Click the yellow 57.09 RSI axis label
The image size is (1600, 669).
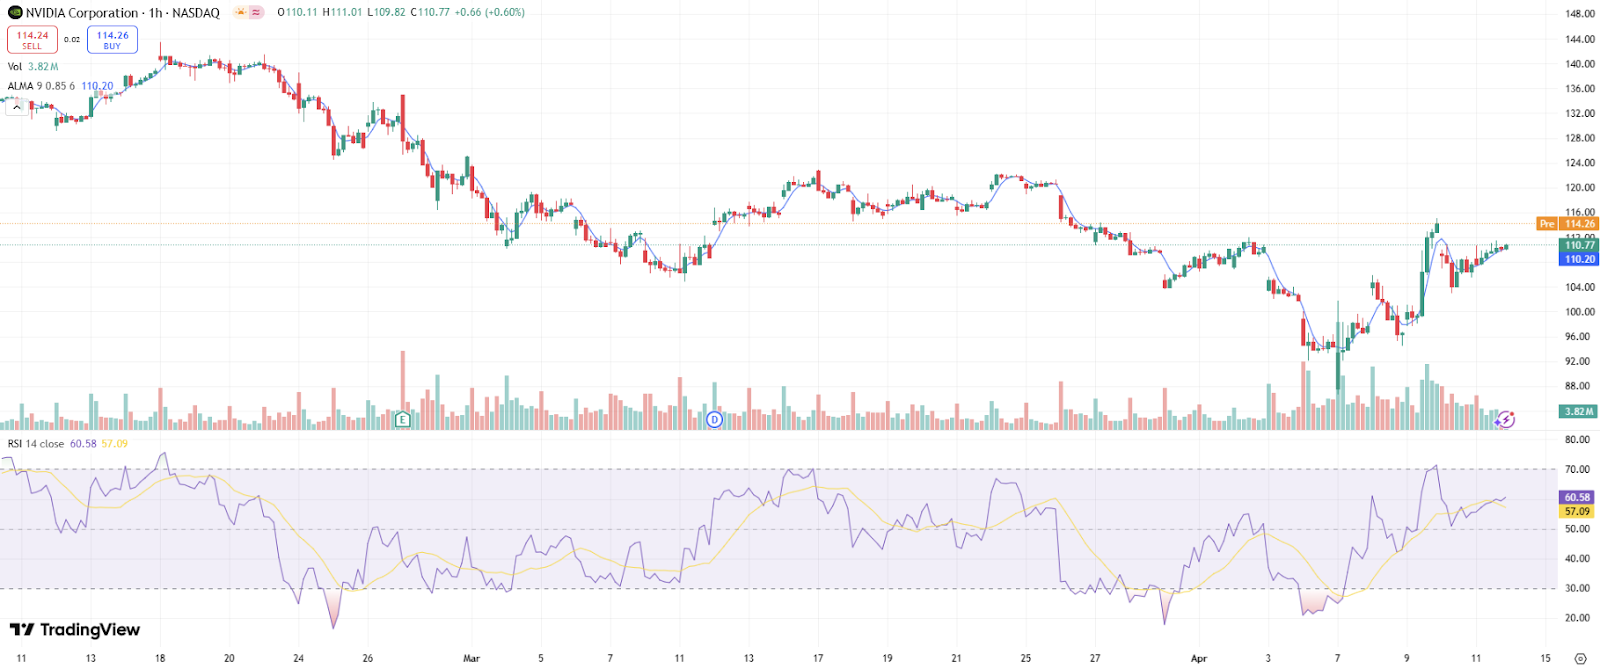[1578, 511]
